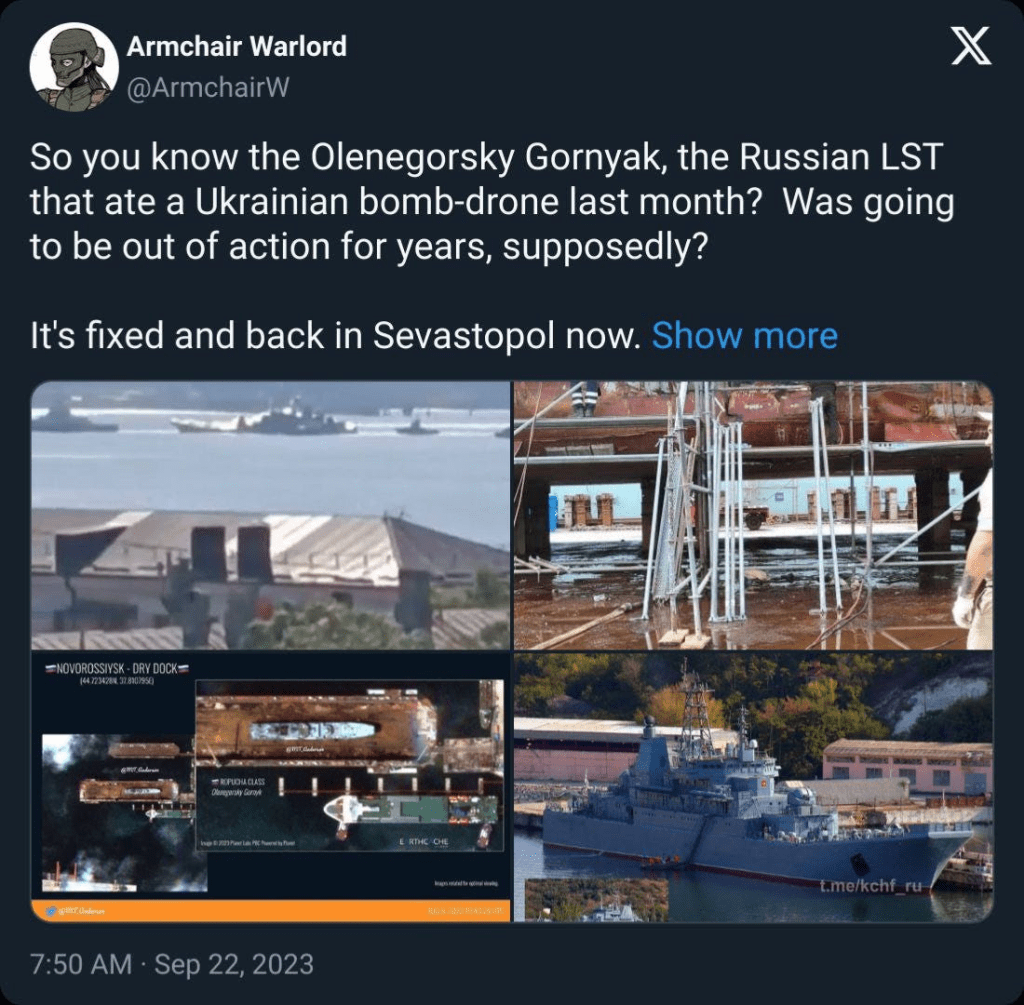Image resolution: width=1024 pixels, height=1005 pixels.
Task: Click the Olenegorsky Gornyak tweet text paragraph
Action: [x=492, y=202]
